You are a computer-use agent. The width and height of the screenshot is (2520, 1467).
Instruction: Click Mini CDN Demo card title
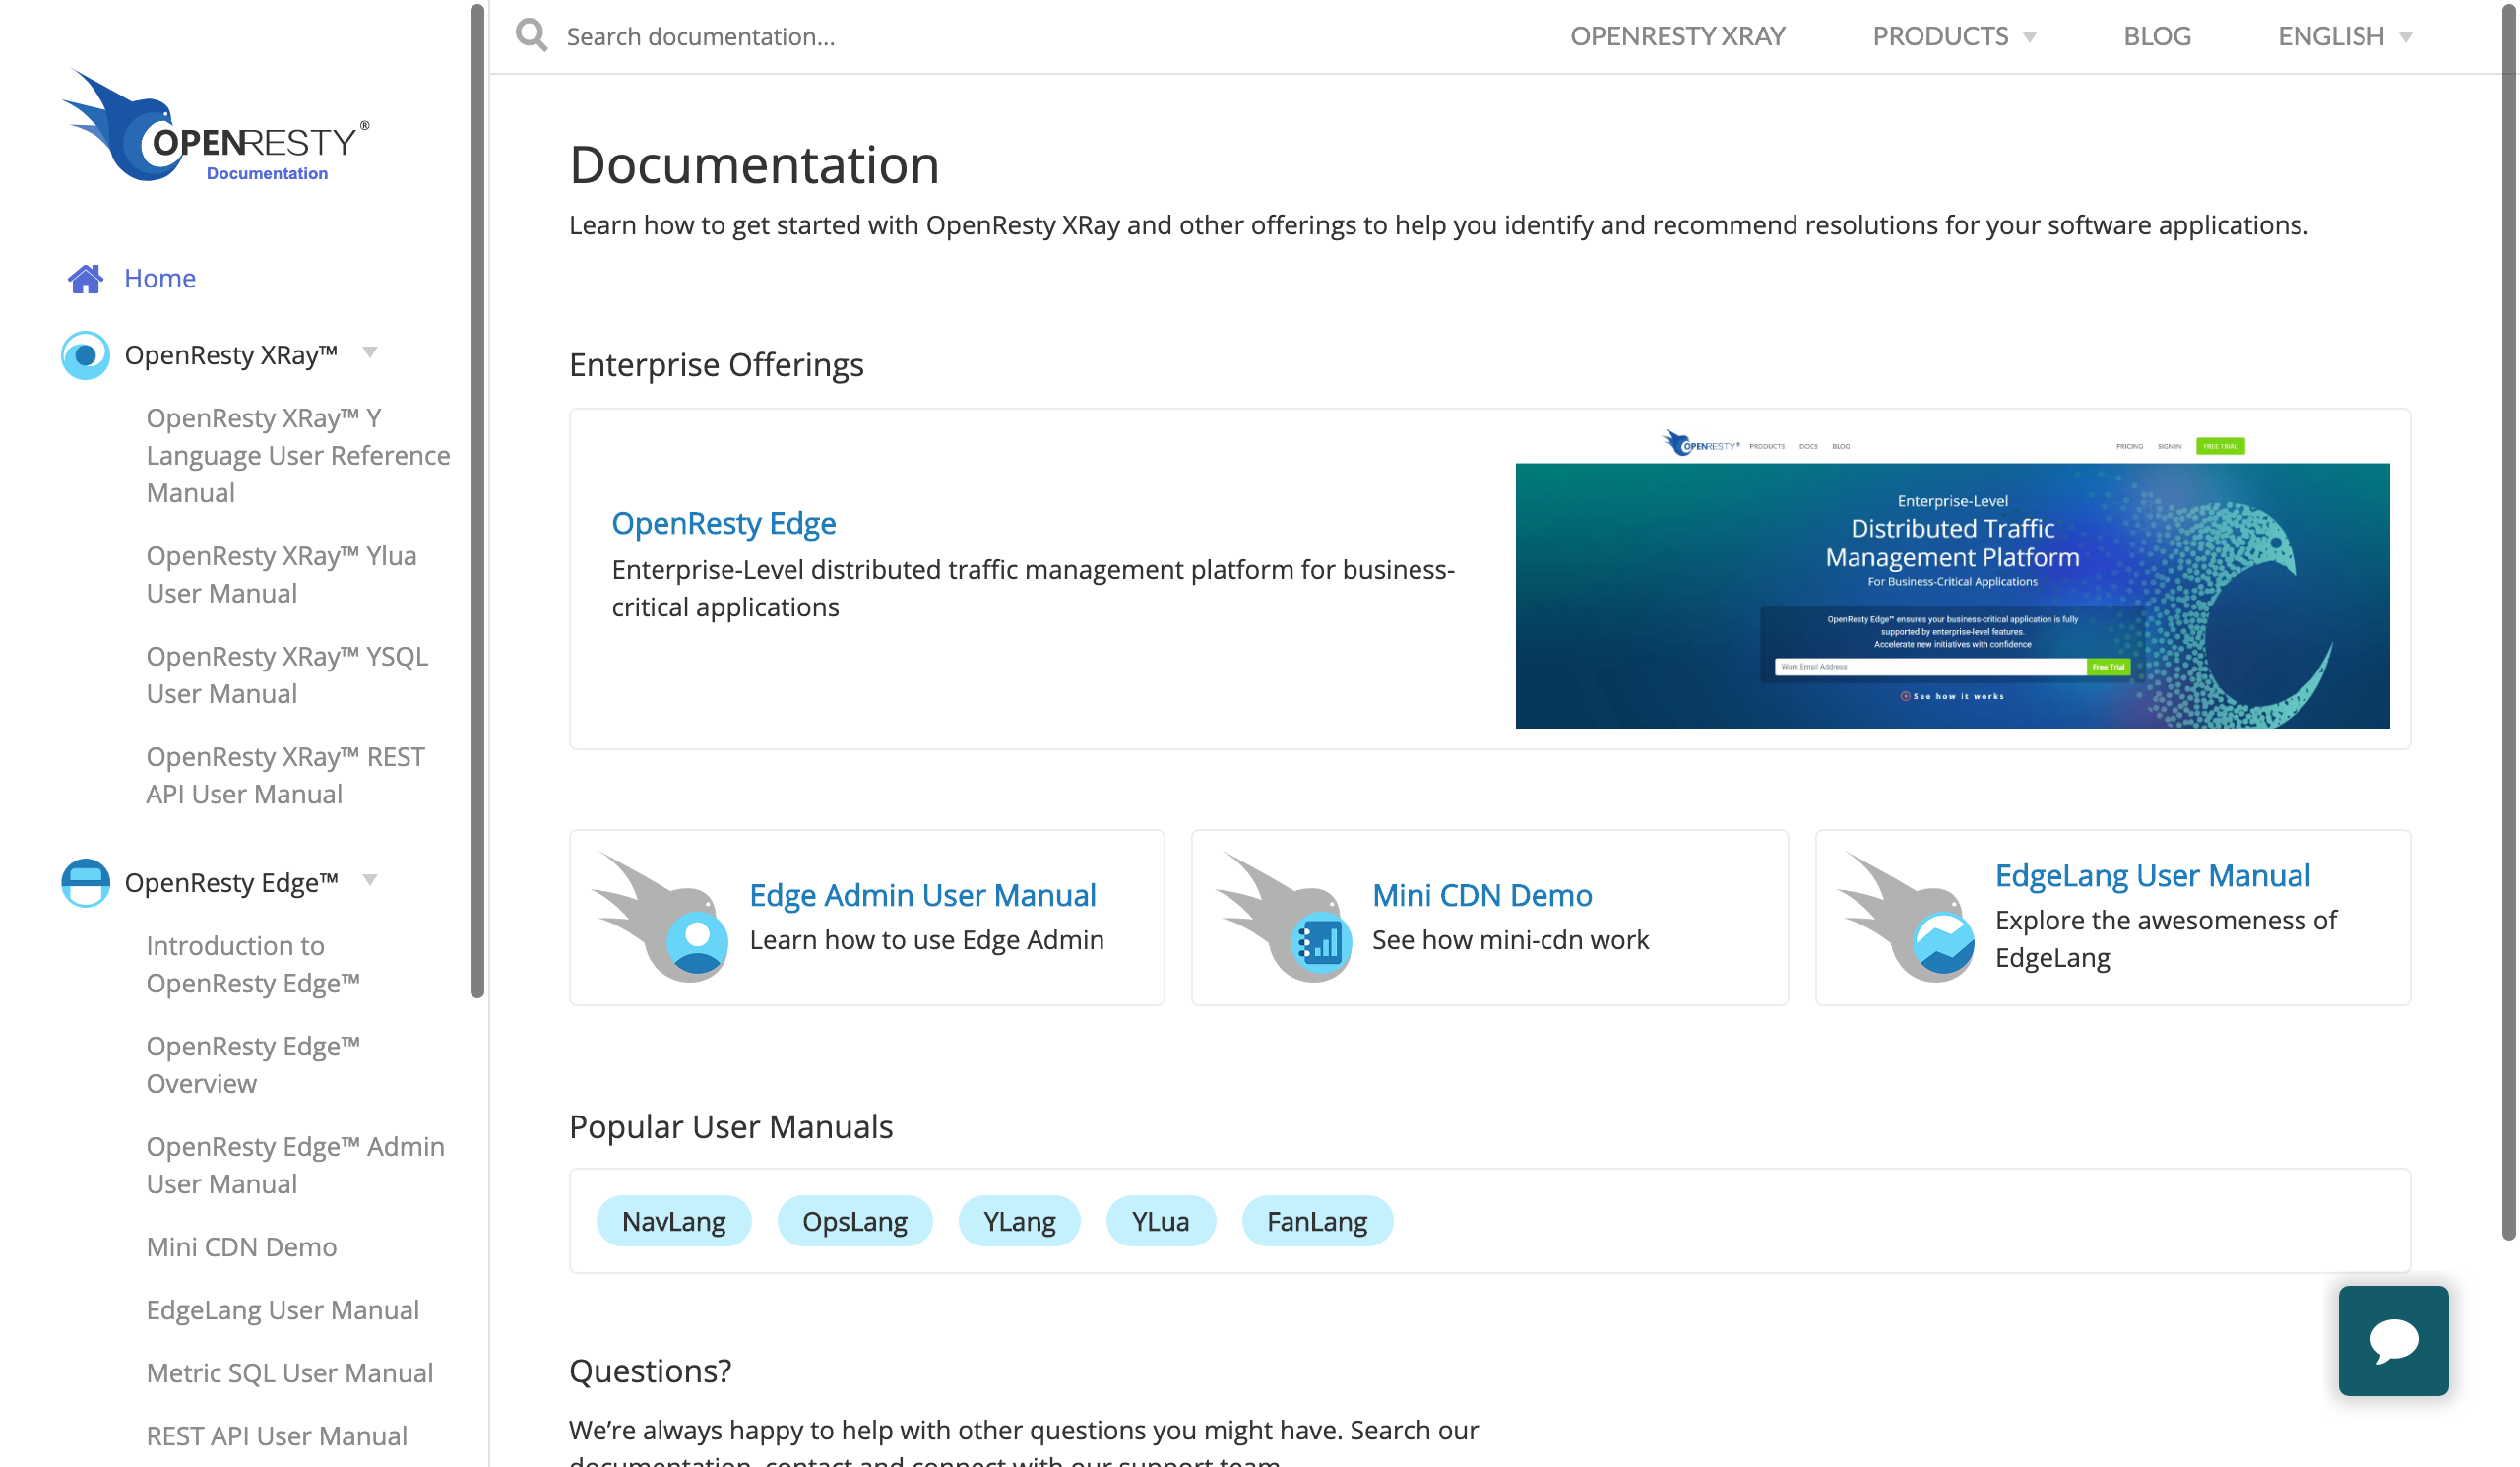(x=1482, y=895)
